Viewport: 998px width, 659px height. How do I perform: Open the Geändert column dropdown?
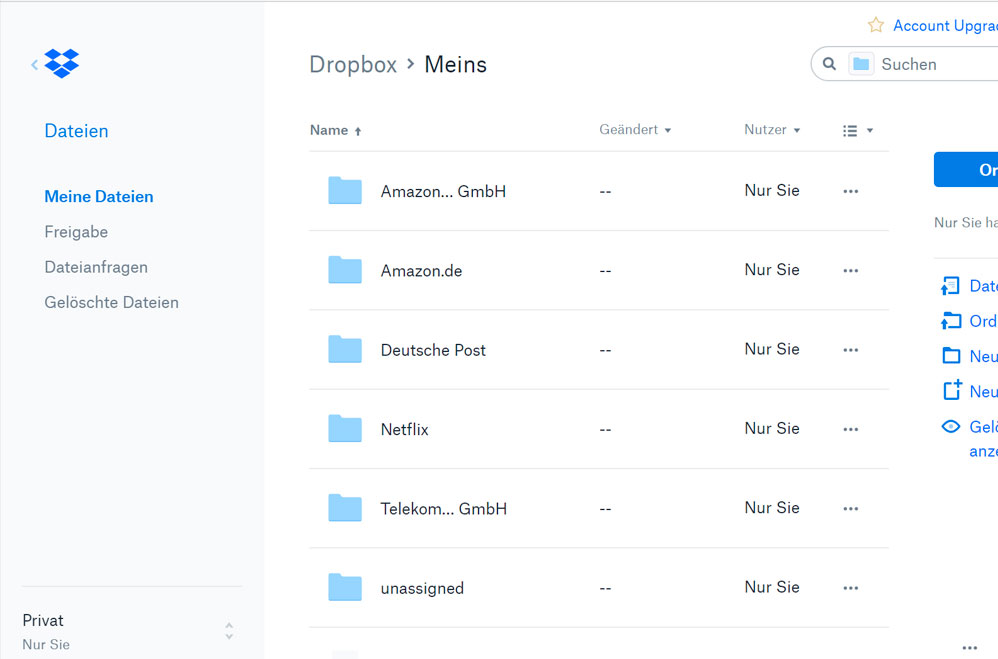tap(635, 129)
